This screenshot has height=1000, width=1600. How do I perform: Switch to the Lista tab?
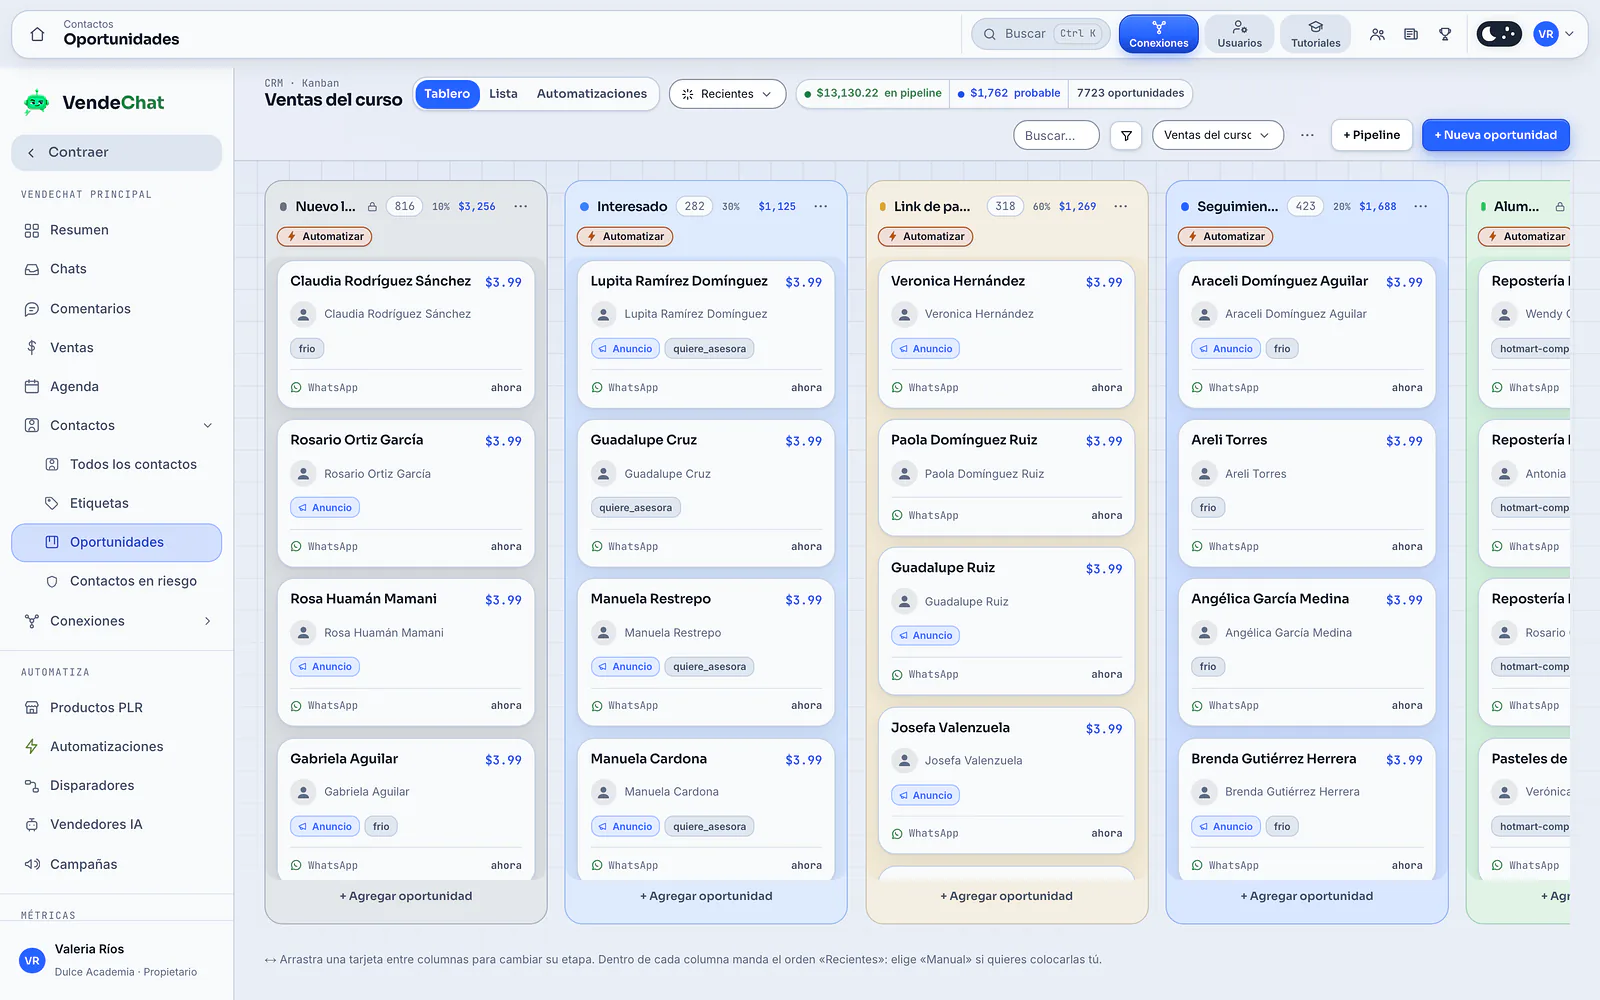[x=503, y=94]
